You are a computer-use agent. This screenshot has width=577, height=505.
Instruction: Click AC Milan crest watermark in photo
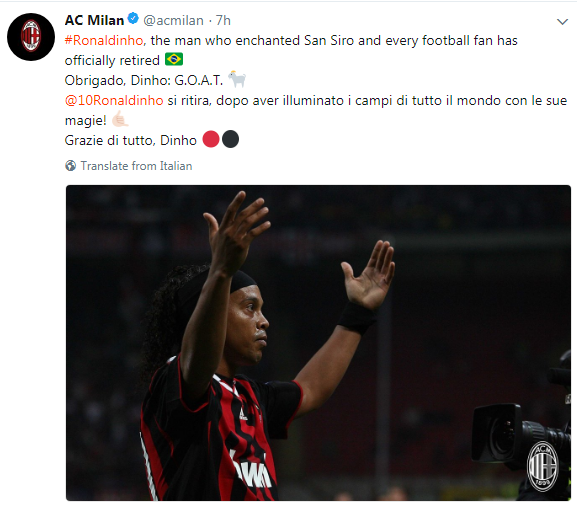pos(543,467)
